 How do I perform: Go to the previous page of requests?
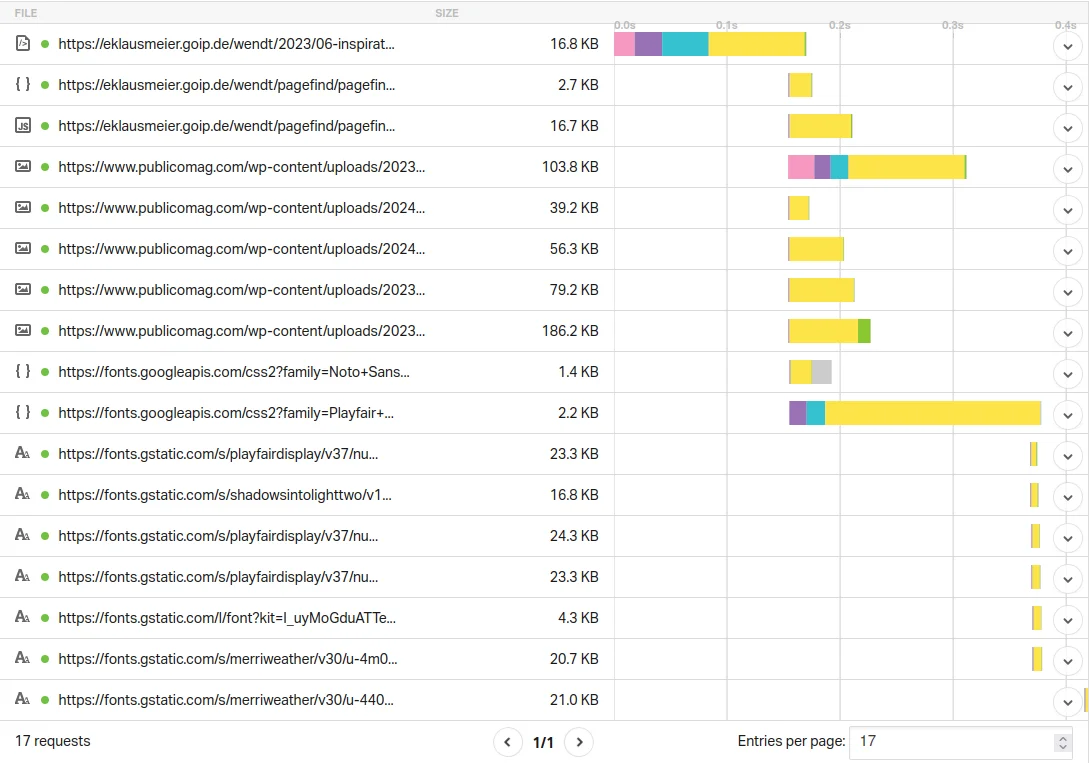507,742
